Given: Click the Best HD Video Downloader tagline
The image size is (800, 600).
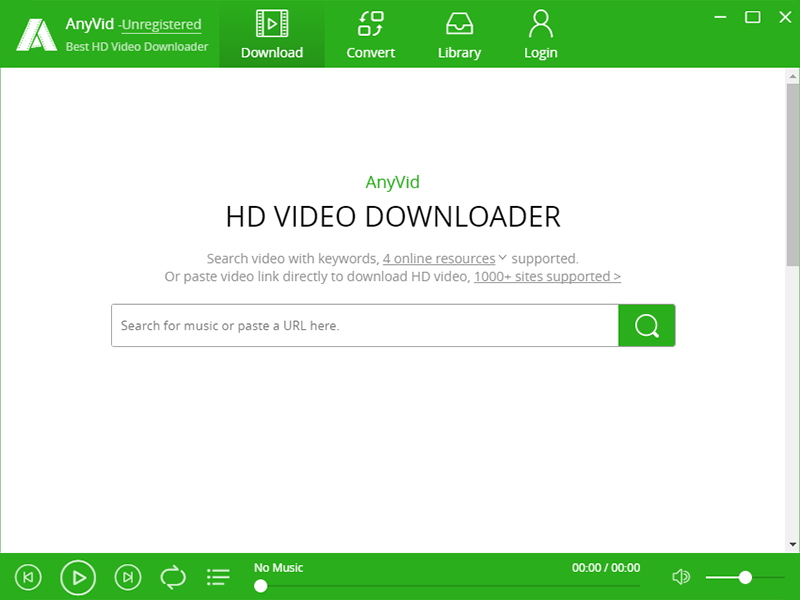Looking at the screenshot, I should click(137, 46).
